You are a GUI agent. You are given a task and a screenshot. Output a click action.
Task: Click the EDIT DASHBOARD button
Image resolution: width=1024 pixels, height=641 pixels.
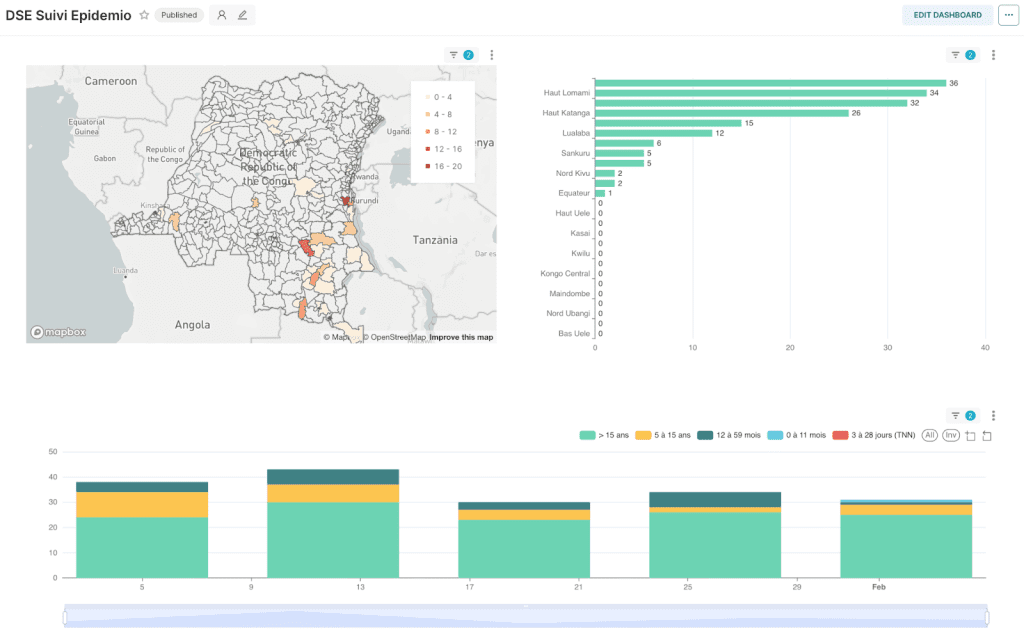point(947,15)
